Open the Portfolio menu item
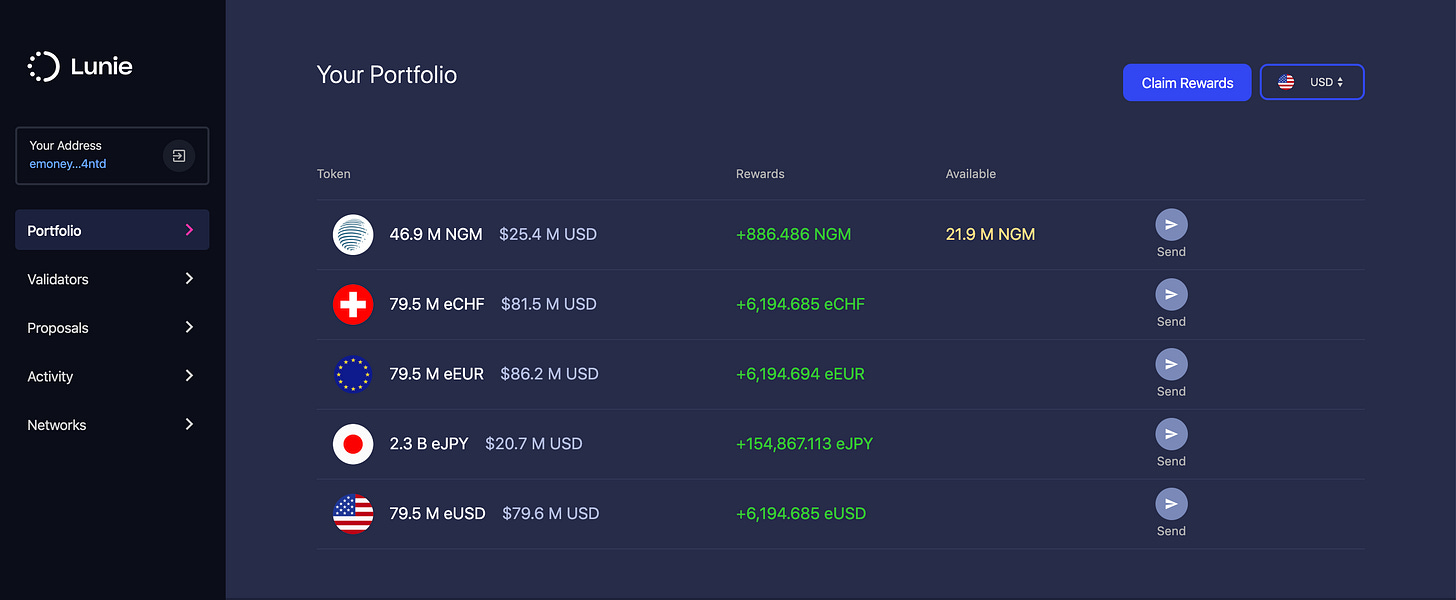 tap(112, 230)
